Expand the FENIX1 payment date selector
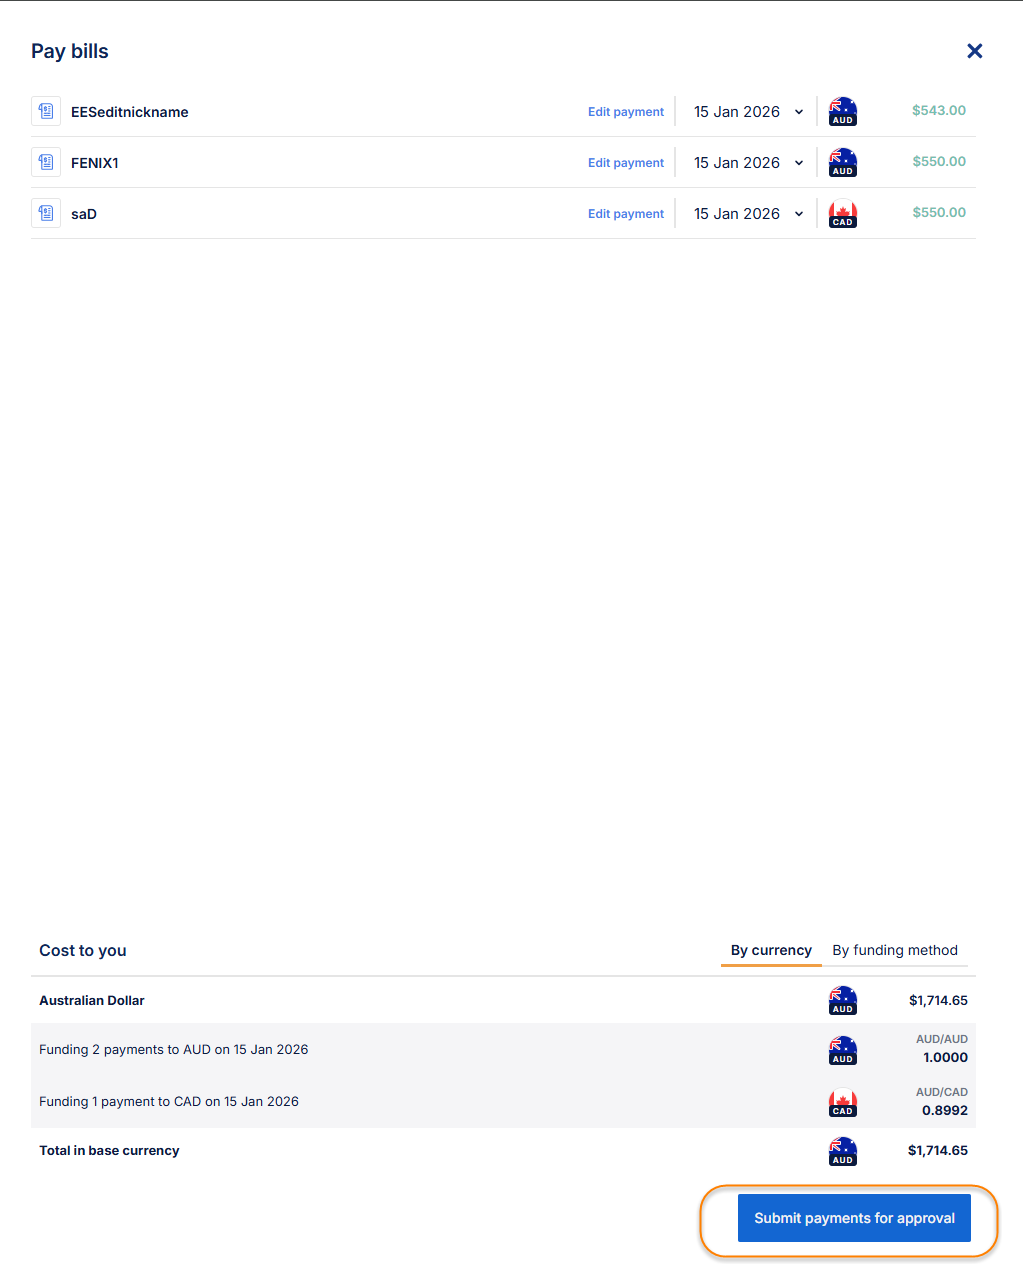 pos(748,163)
